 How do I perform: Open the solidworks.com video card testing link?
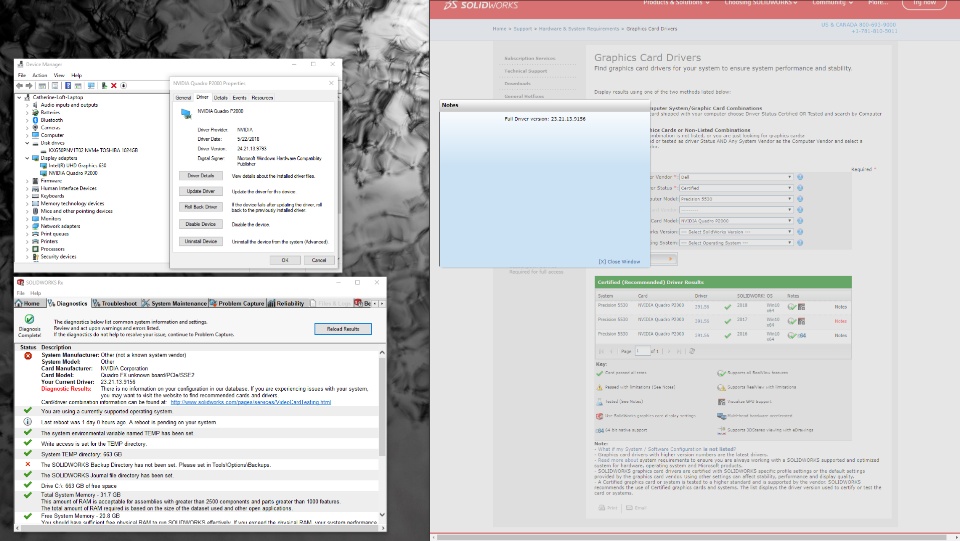(250, 403)
